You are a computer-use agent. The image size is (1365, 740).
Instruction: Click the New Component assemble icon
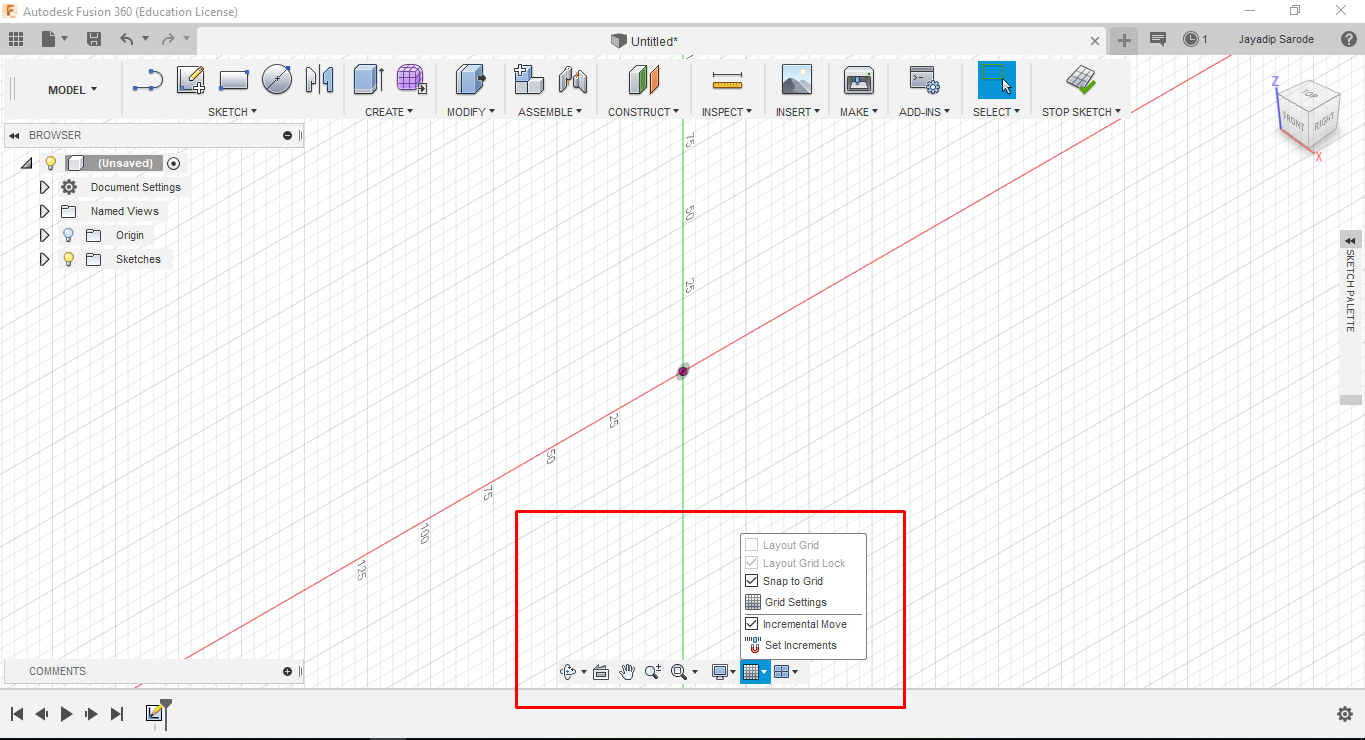(x=528, y=80)
